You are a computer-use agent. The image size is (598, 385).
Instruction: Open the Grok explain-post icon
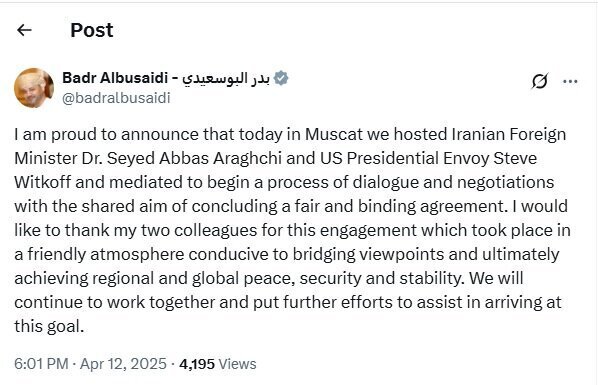point(540,81)
